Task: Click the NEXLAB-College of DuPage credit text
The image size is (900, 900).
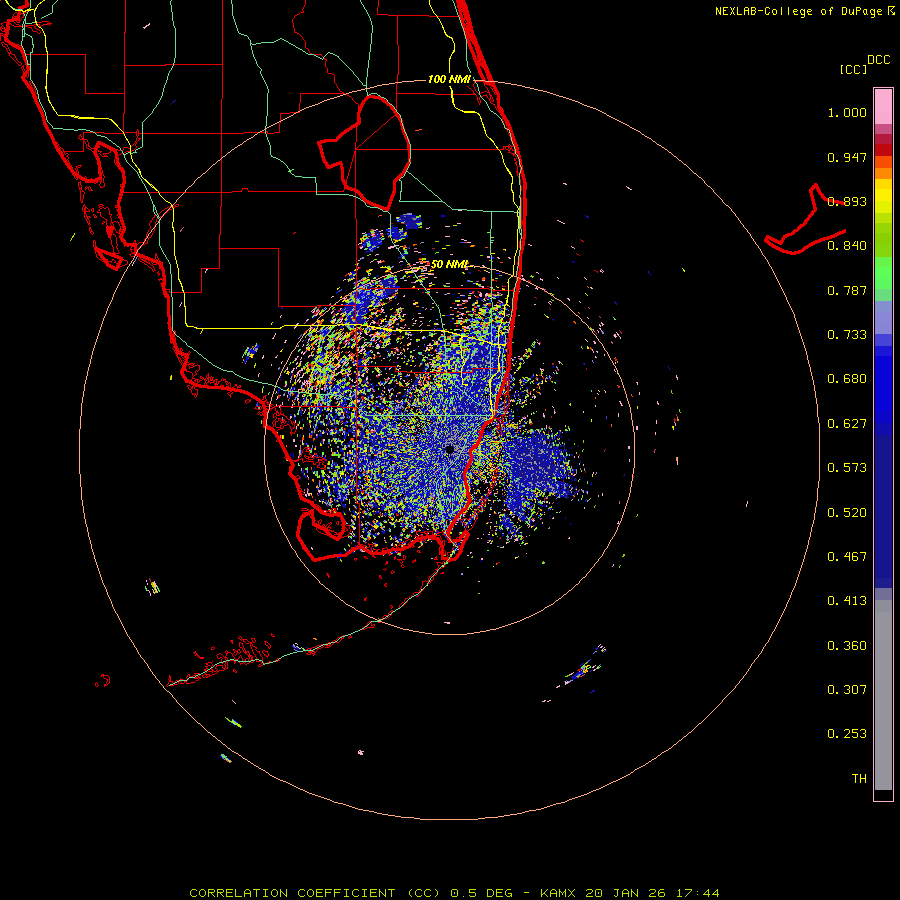Action: point(798,11)
